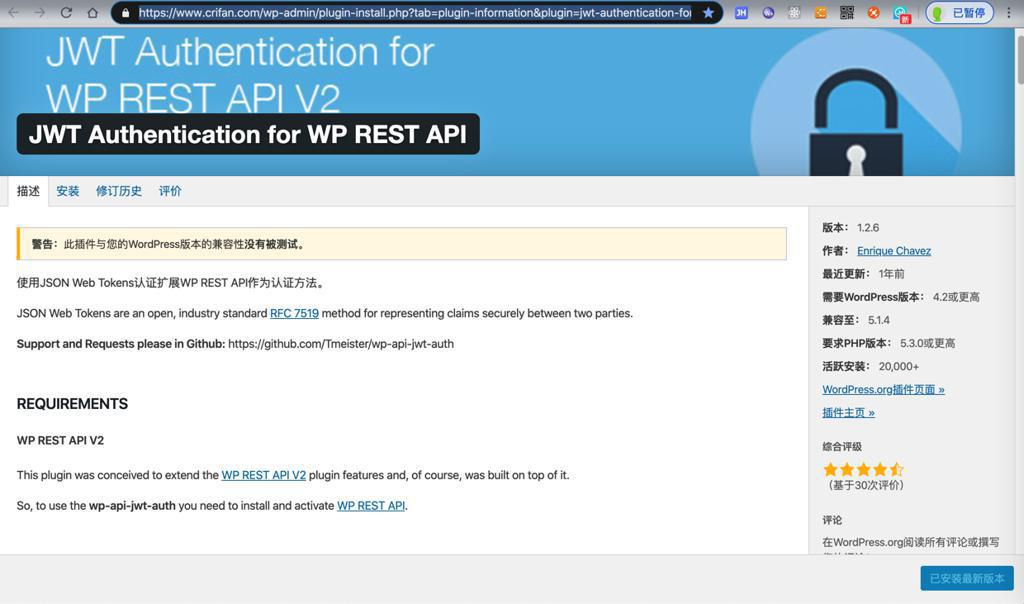The image size is (1024, 604).
Task: Click the version value 1.2.6
Action: 868,228
